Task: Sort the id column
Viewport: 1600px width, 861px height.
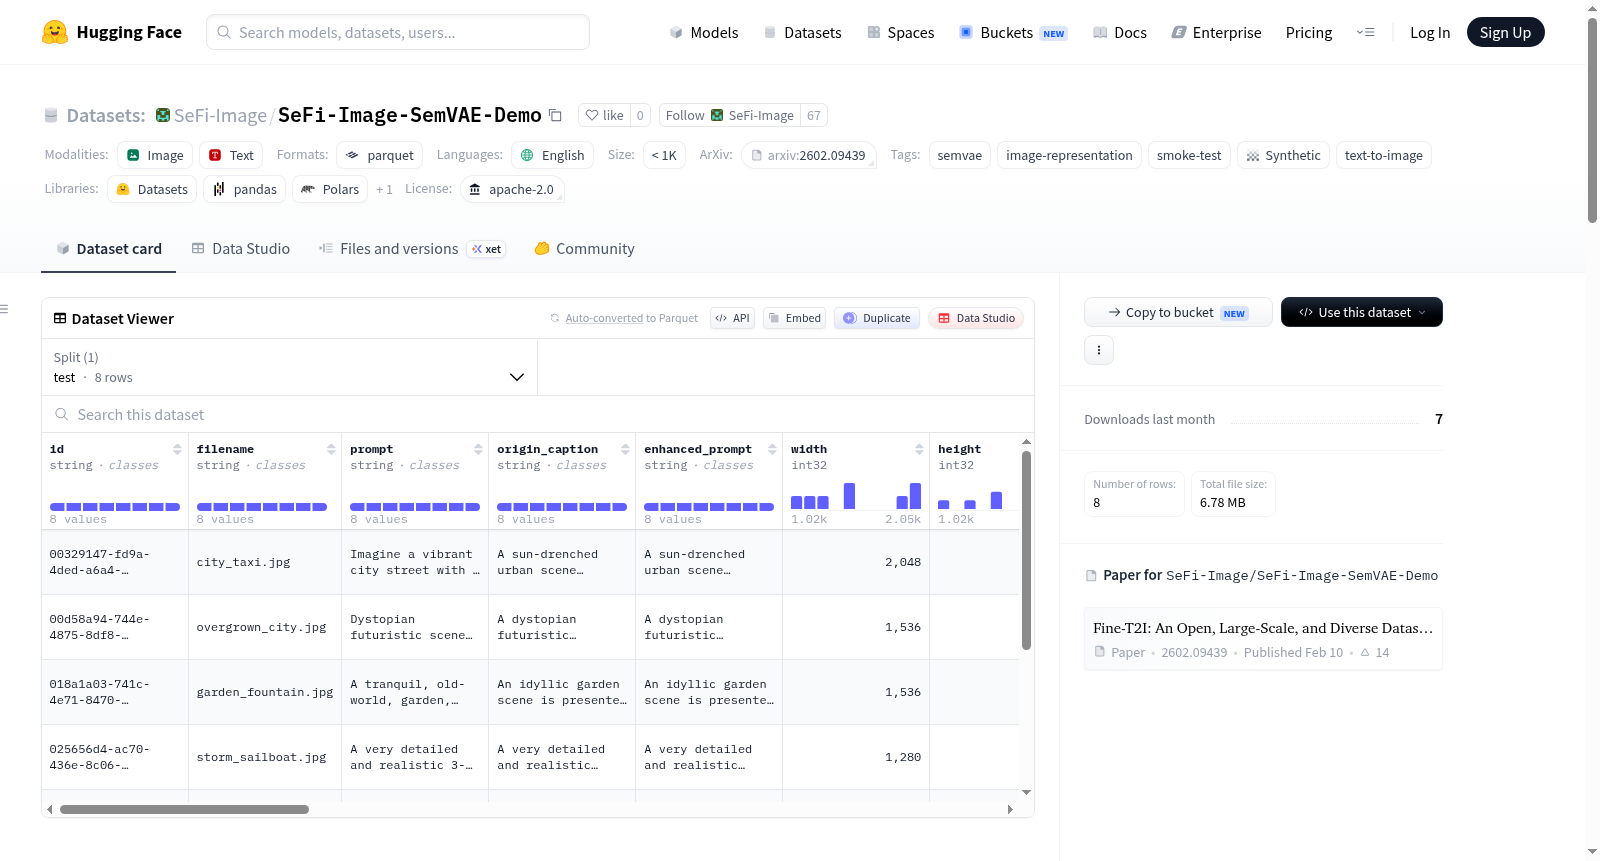Action: pyautogui.click(x=177, y=449)
